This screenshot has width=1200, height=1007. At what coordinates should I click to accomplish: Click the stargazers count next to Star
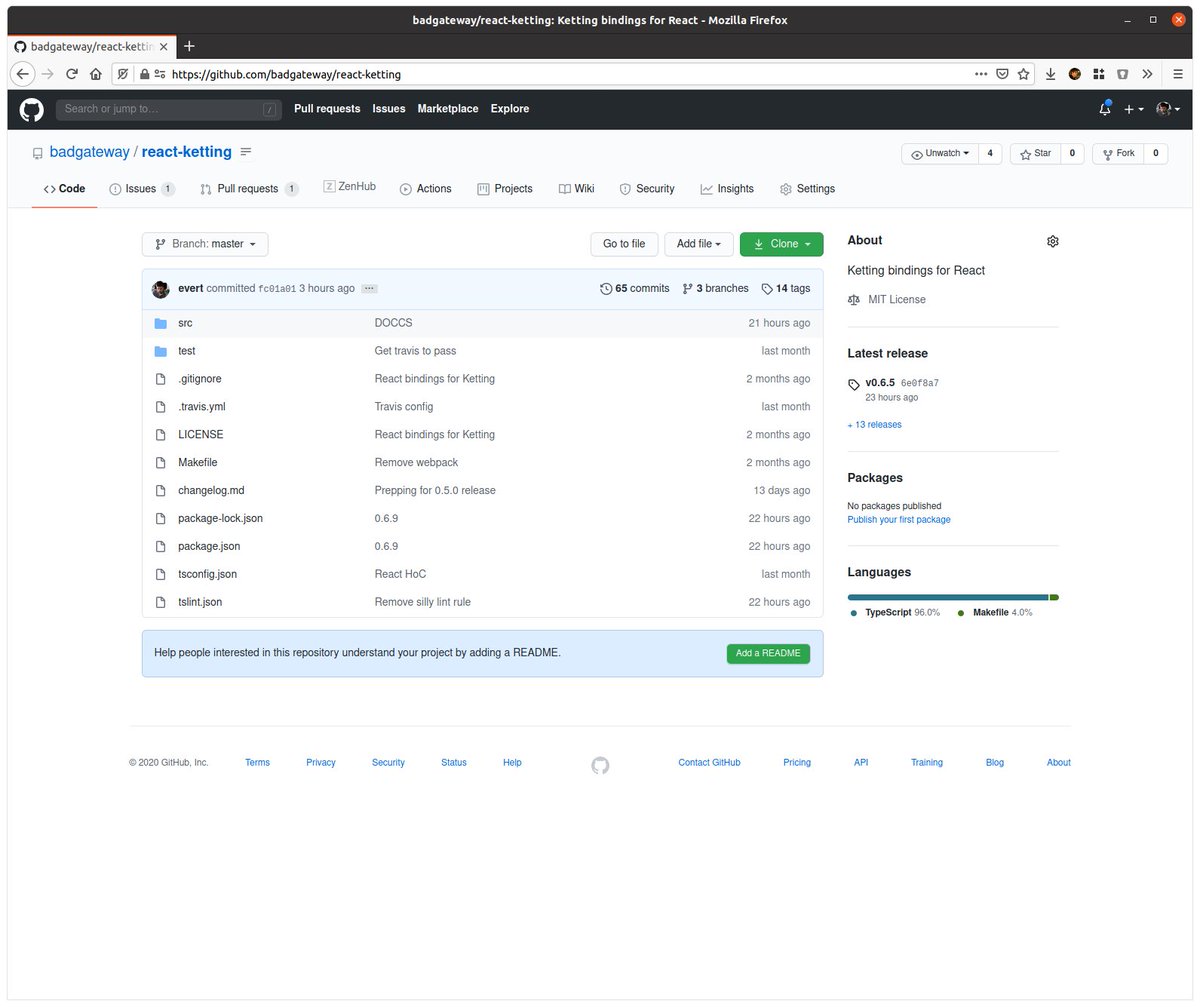[1072, 153]
